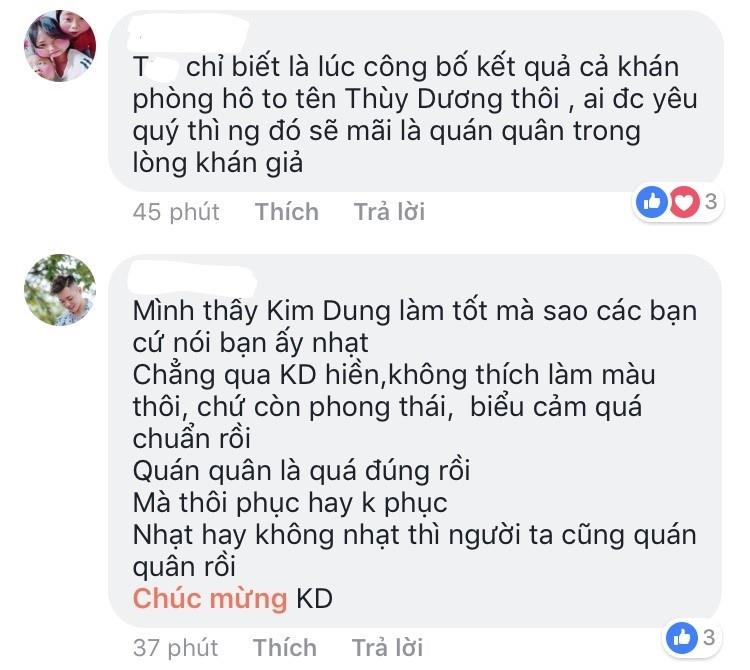Click Trả lời under the 45 phút comment
This screenshot has width=750, height=670.
pos(389,211)
